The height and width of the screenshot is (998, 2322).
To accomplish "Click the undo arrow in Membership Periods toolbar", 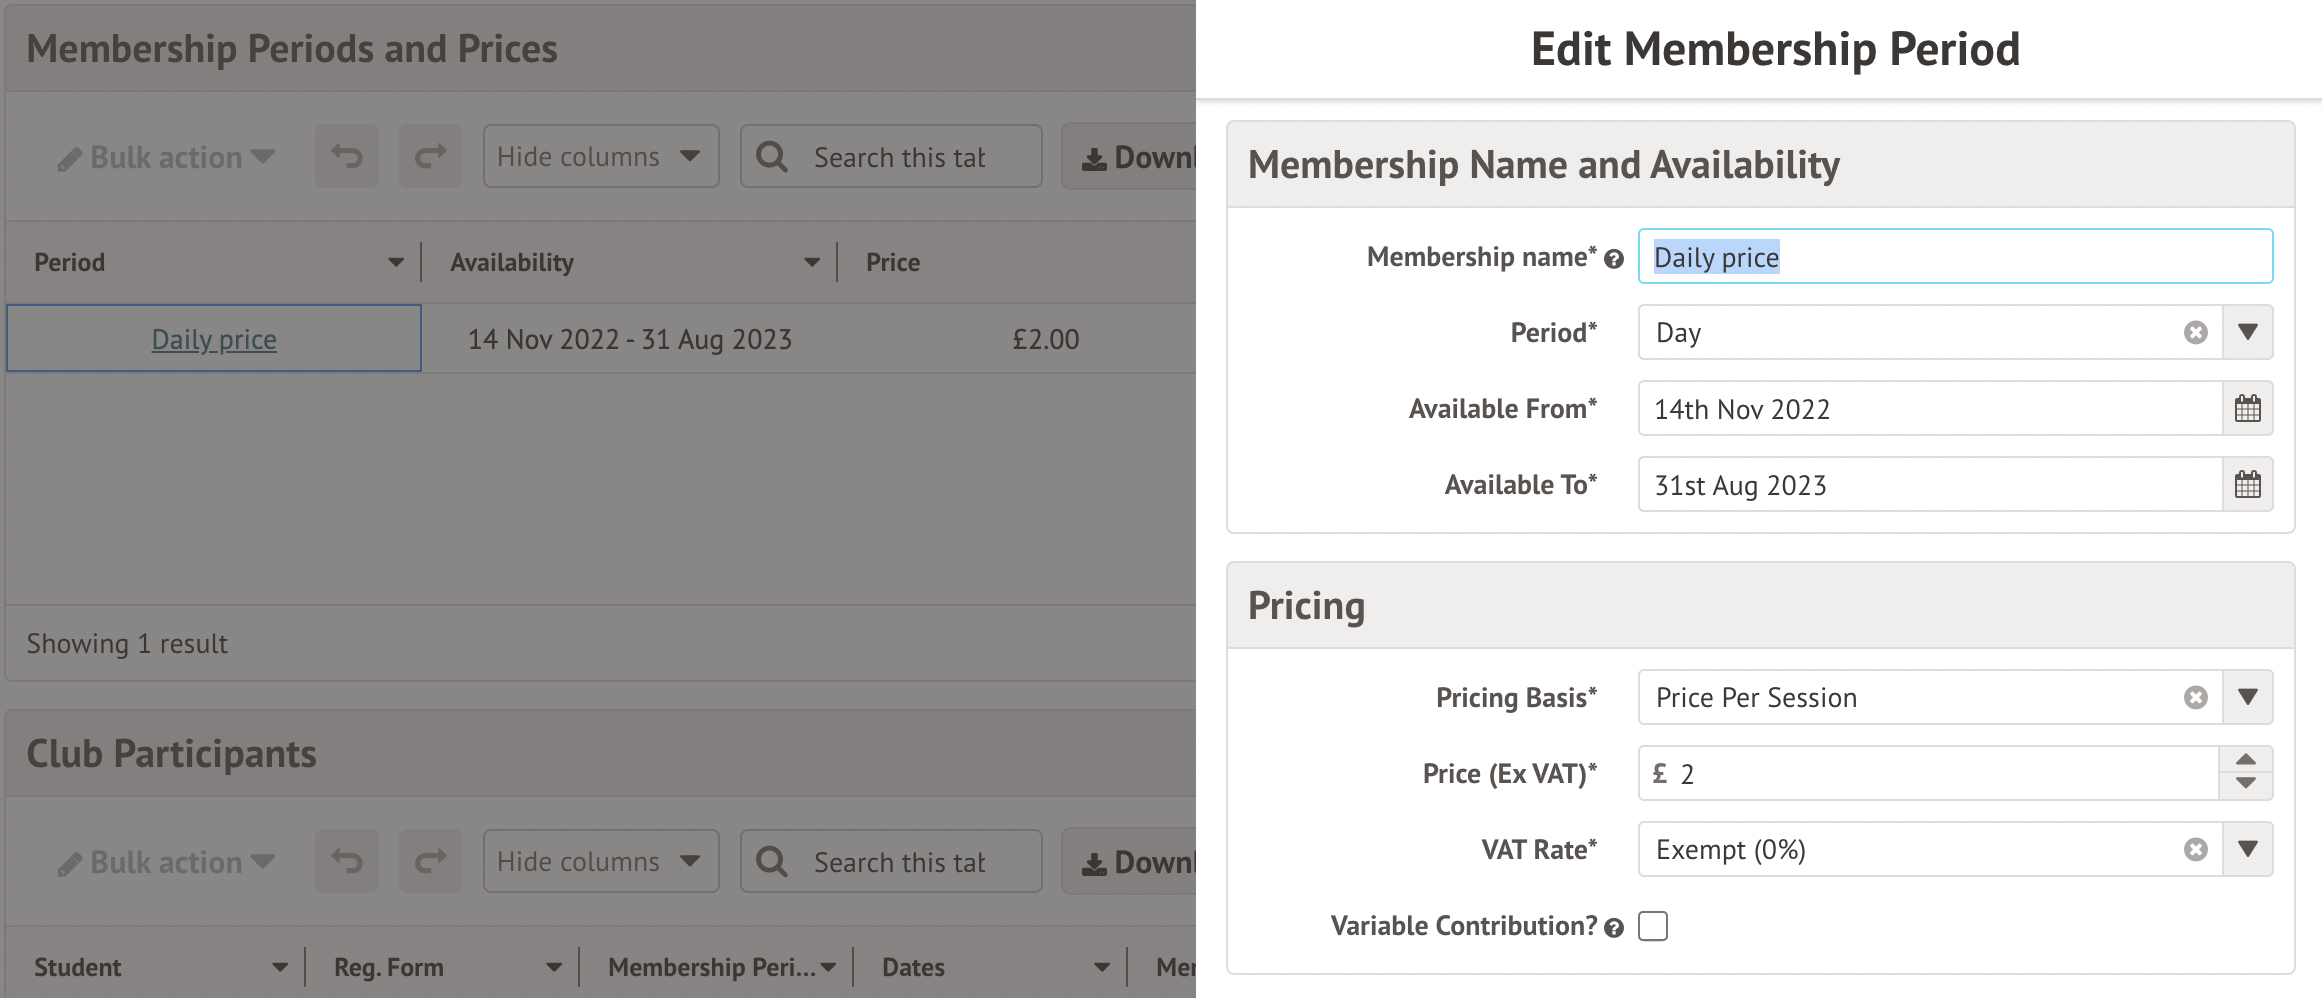I will 347,157.
